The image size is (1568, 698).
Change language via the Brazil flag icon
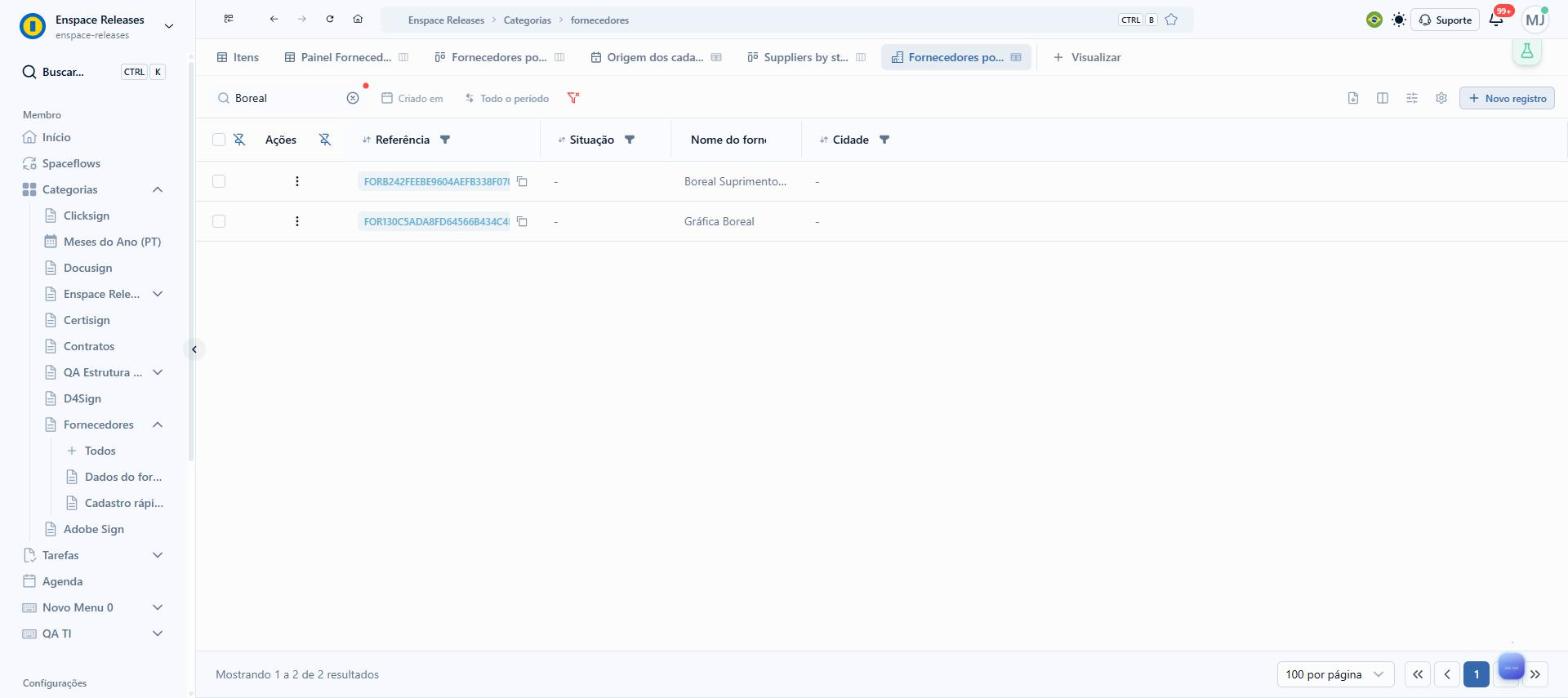pos(1374,19)
